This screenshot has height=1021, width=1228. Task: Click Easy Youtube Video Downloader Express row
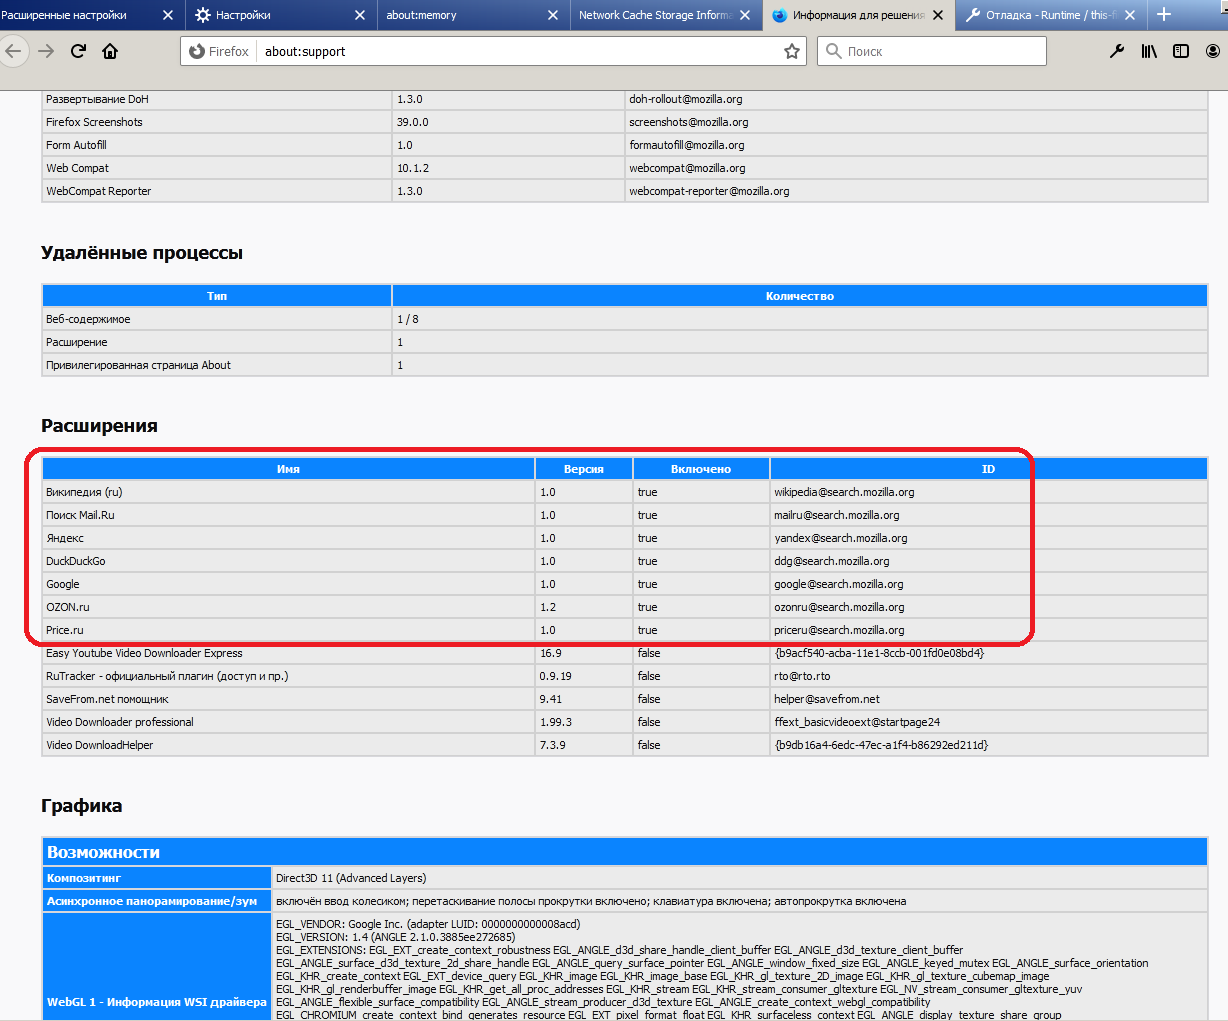pos(624,653)
